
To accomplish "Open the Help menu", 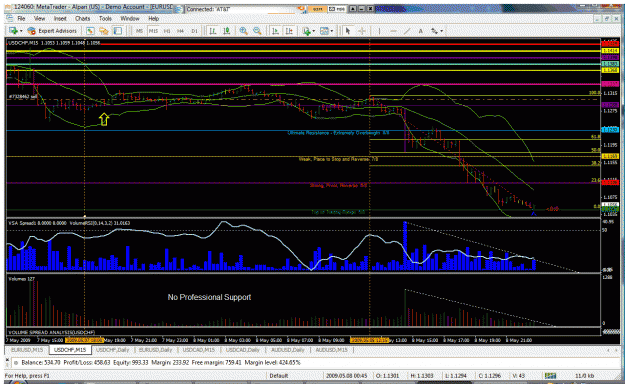I will (153, 18).
